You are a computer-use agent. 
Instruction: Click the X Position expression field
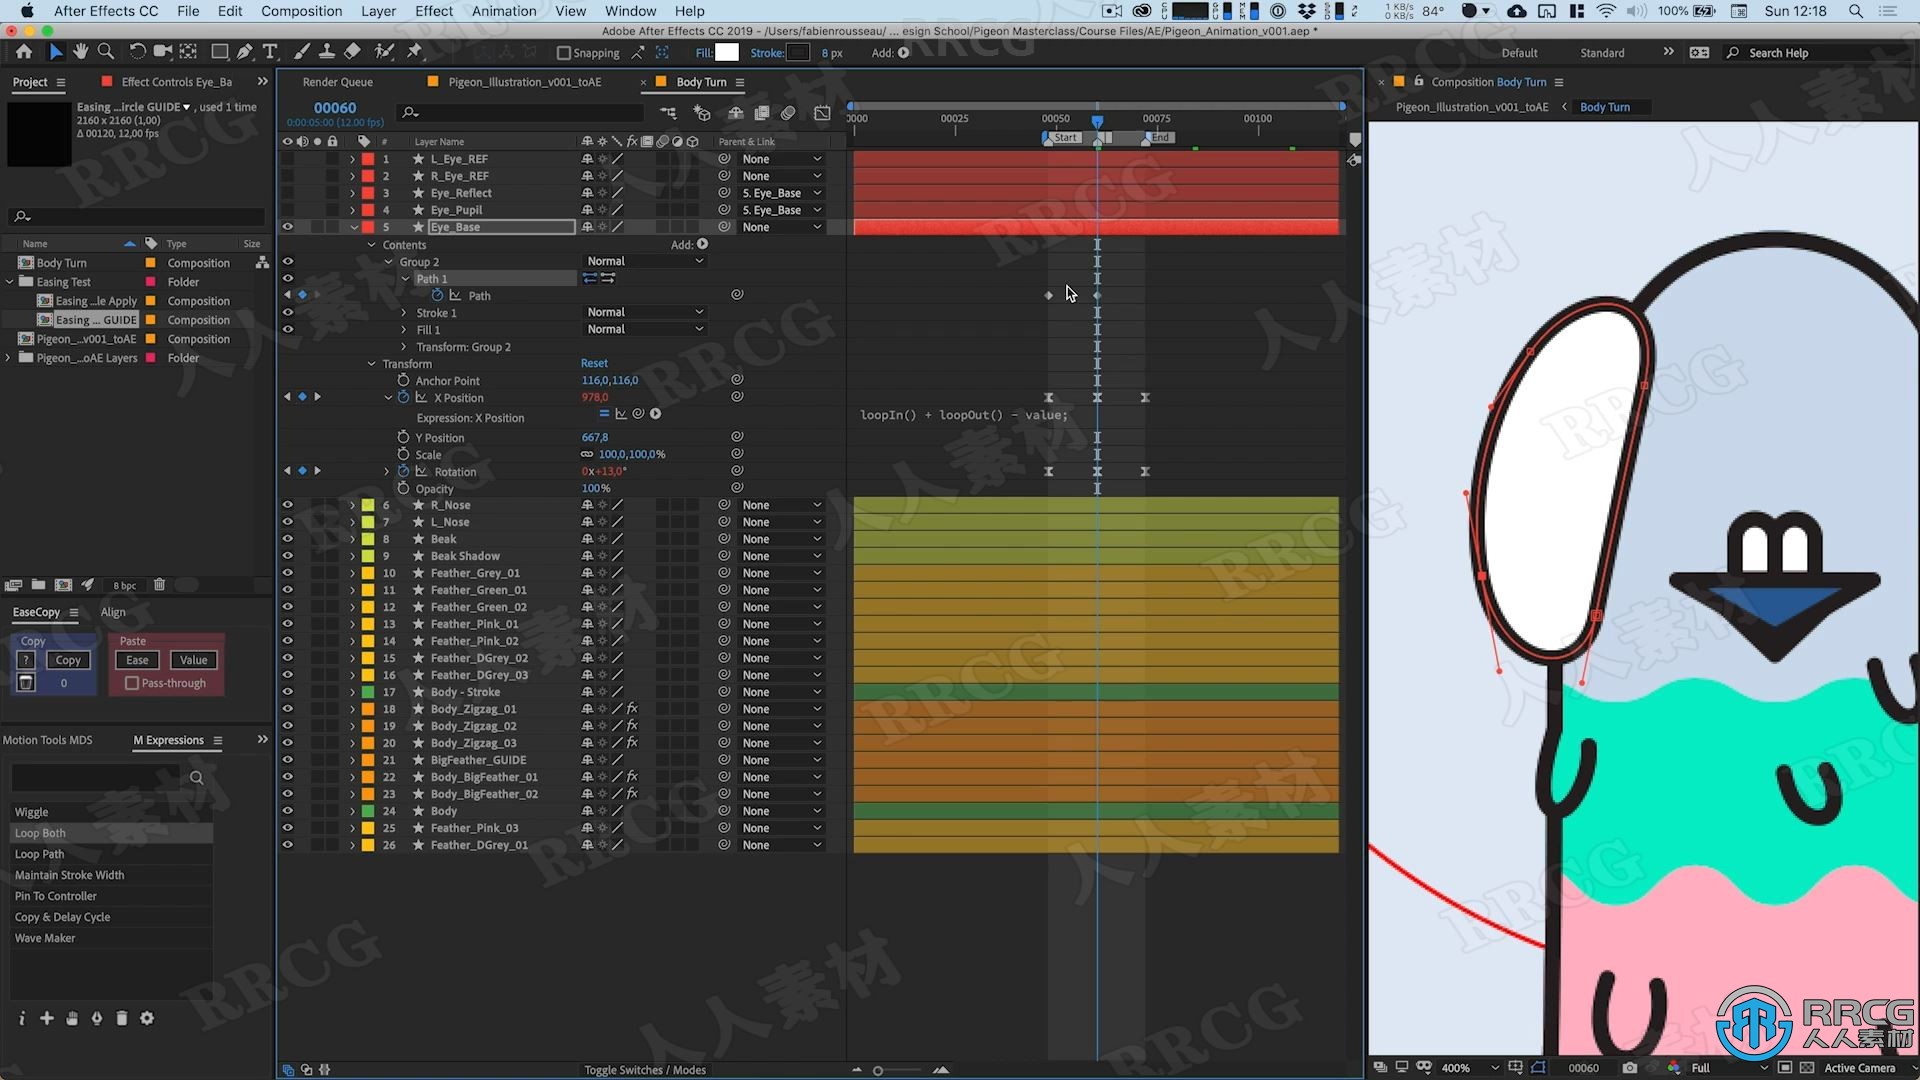963,415
